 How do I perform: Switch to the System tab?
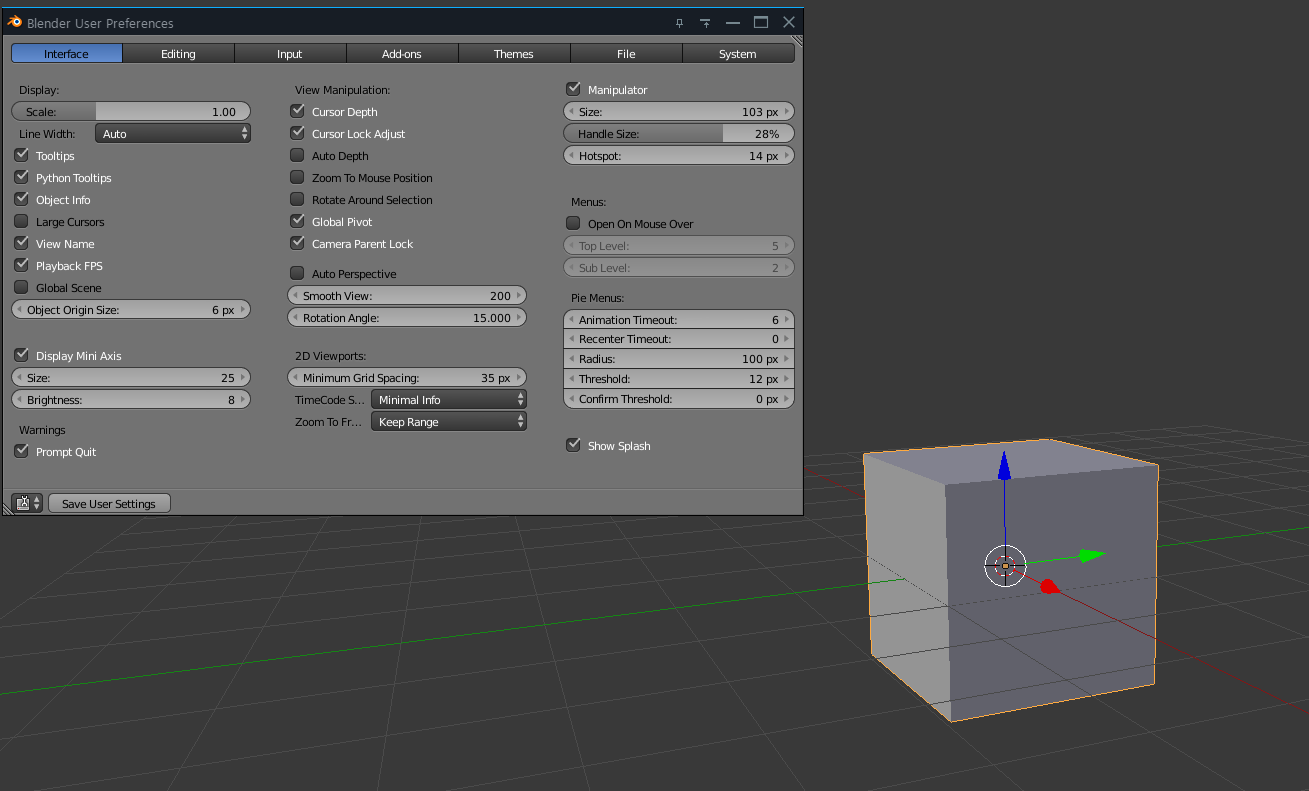(738, 53)
